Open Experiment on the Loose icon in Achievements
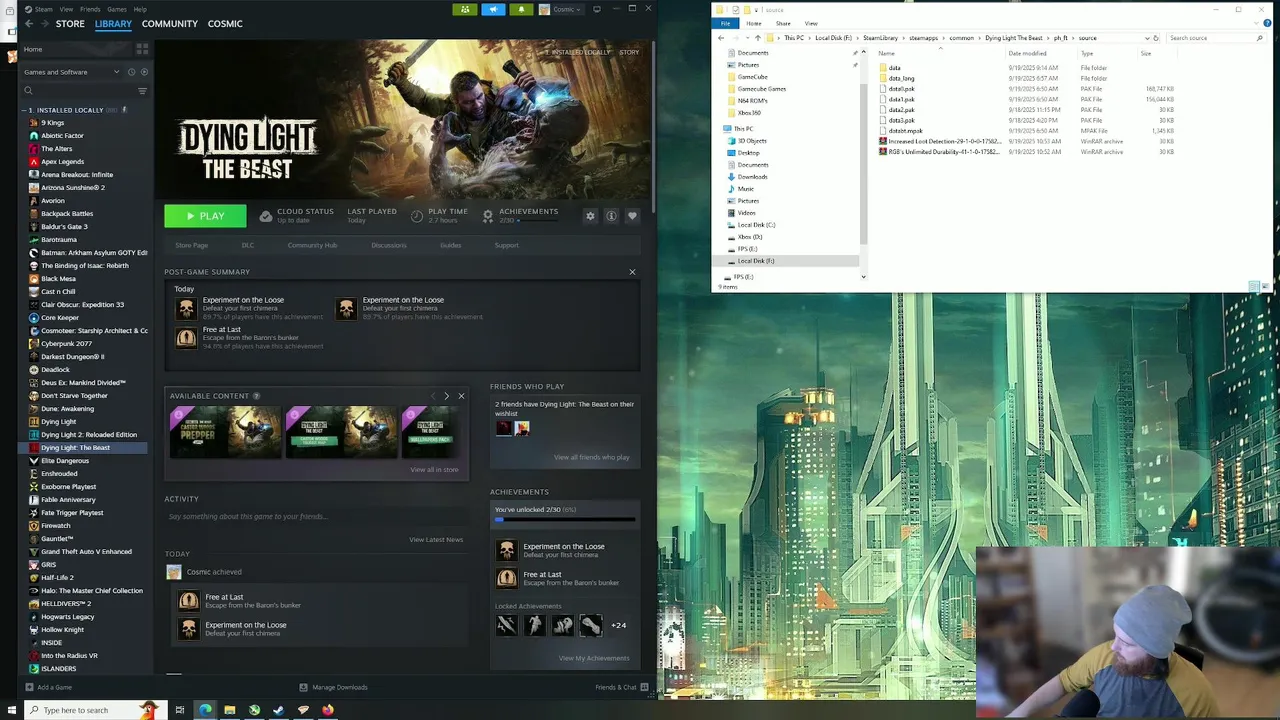1280x720 pixels. 507,550
